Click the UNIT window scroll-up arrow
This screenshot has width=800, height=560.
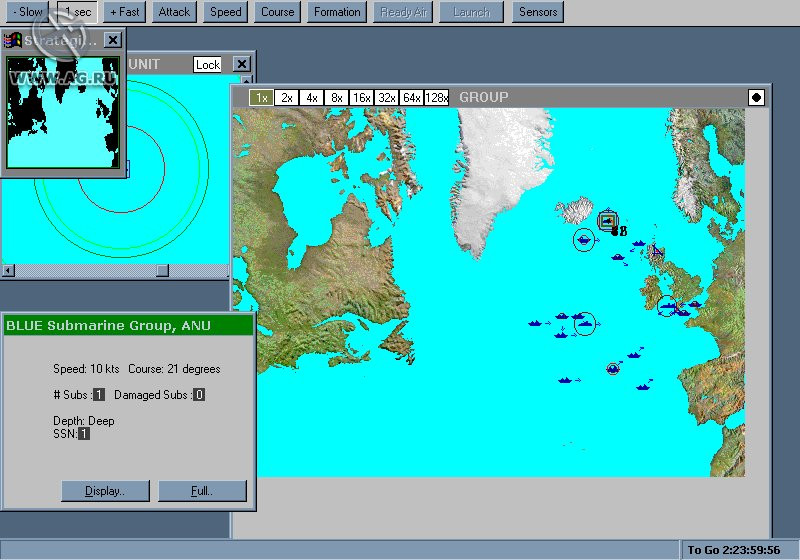click(246, 80)
